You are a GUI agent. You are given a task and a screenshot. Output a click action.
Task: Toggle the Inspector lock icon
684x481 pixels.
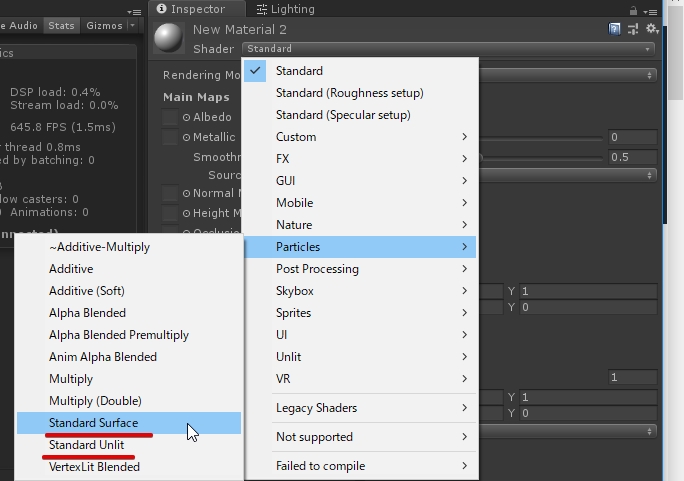pos(633,11)
